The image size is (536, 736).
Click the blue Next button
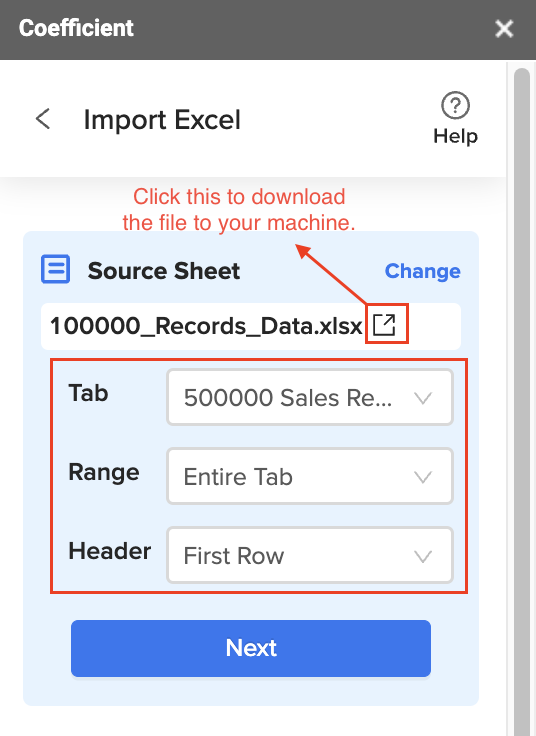tap(251, 648)
